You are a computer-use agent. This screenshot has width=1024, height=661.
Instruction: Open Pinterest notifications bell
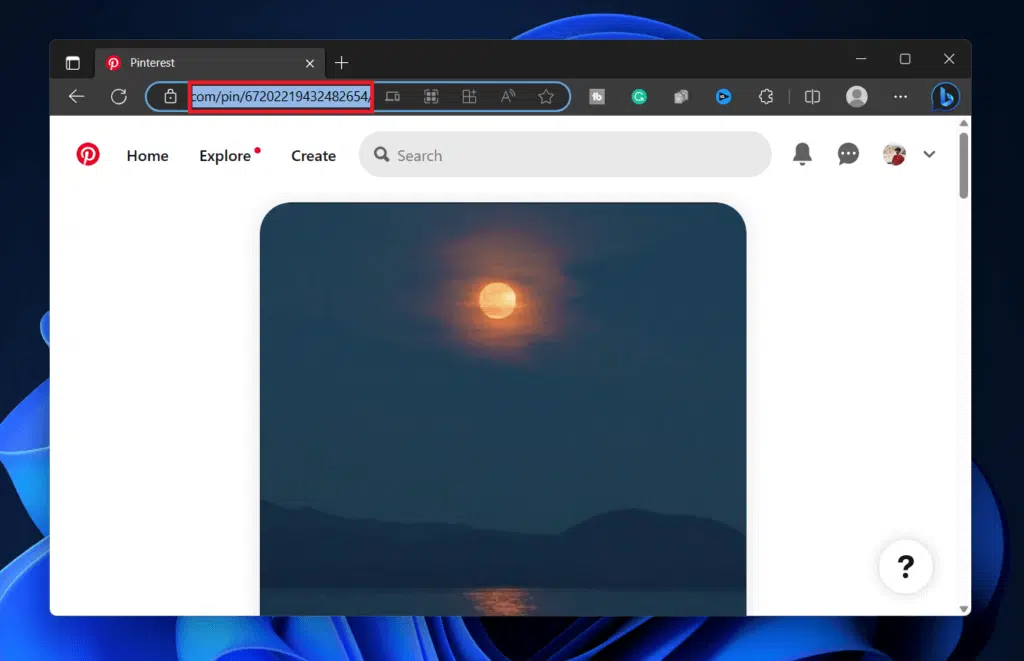pos(802,154)
